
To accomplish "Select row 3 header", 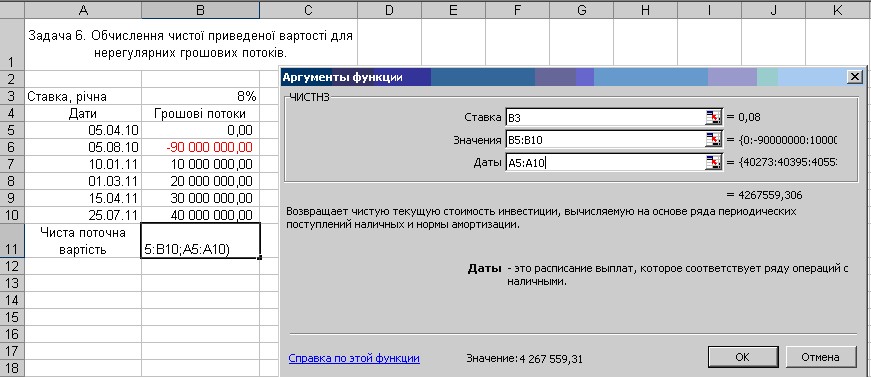I will (12, 96).
